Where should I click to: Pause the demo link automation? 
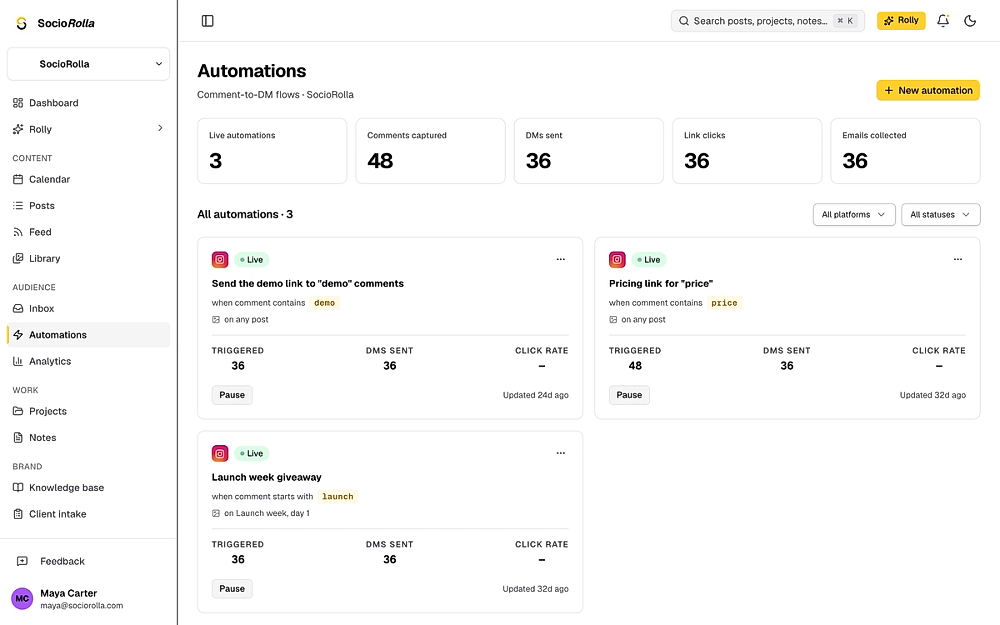pyautogui.click(x=232, y=395)
